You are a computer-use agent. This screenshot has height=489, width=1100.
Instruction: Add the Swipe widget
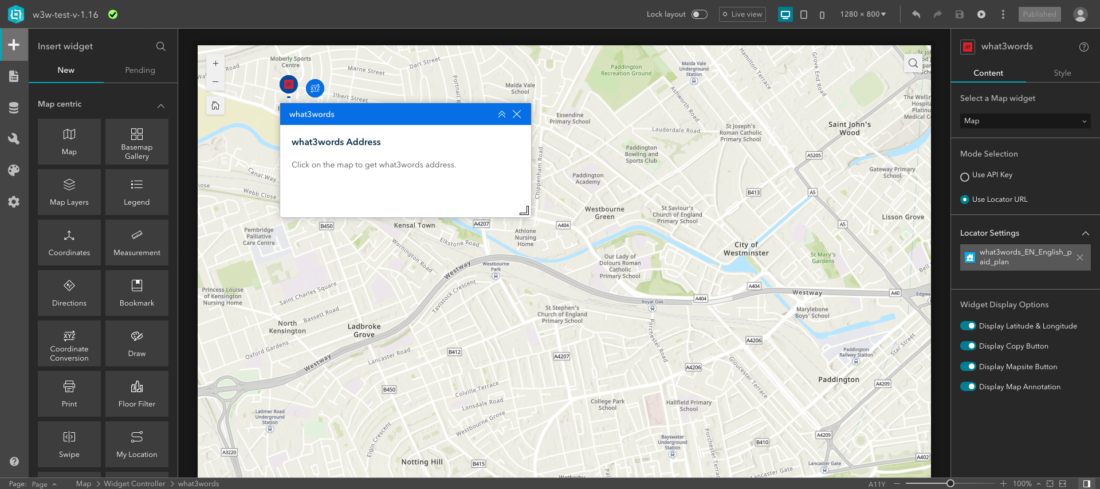pos(69,444)
